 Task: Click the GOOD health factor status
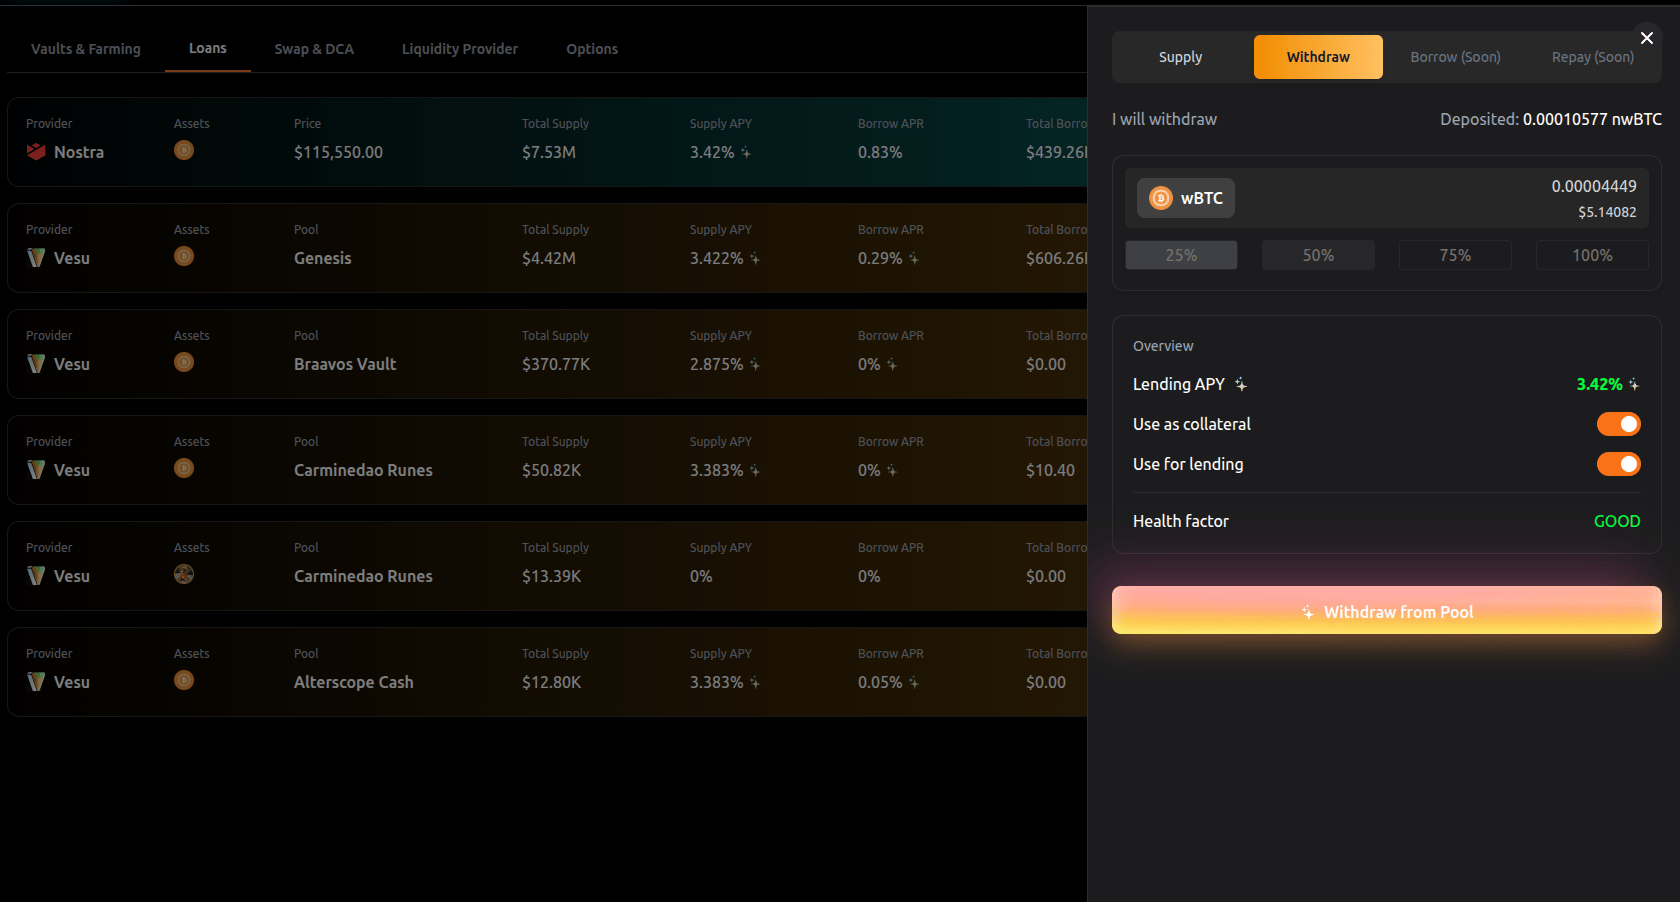[x=1617, y=521]
